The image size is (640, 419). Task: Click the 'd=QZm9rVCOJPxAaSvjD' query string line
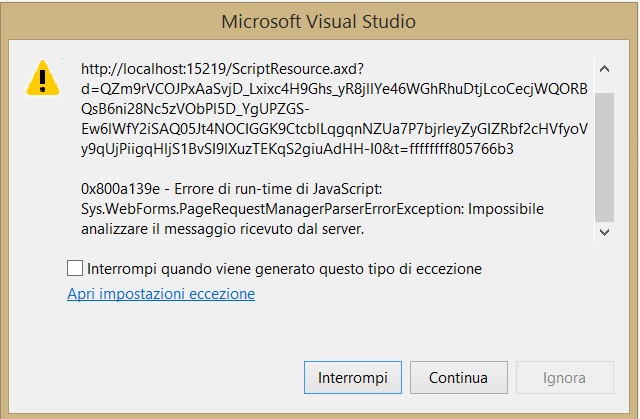pos(334,89)
